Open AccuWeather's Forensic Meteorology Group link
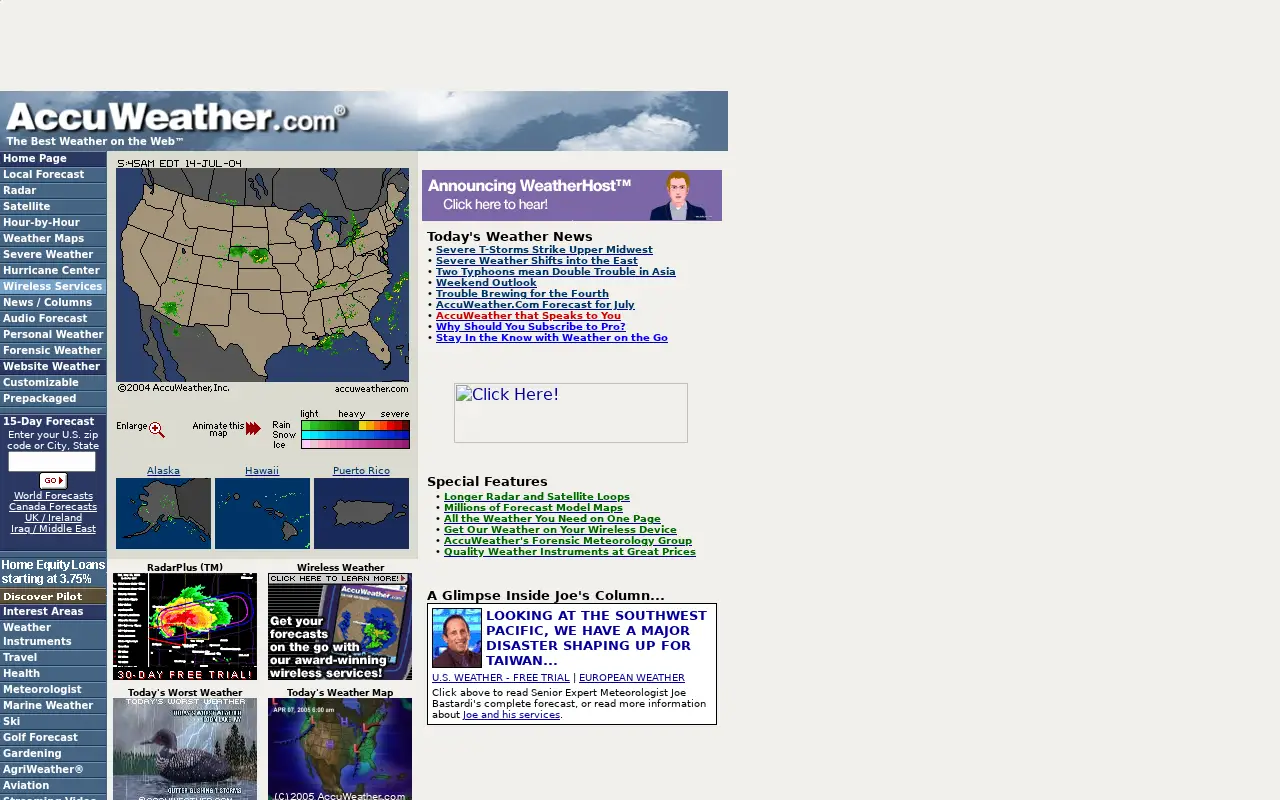 [x=568, y=541]
